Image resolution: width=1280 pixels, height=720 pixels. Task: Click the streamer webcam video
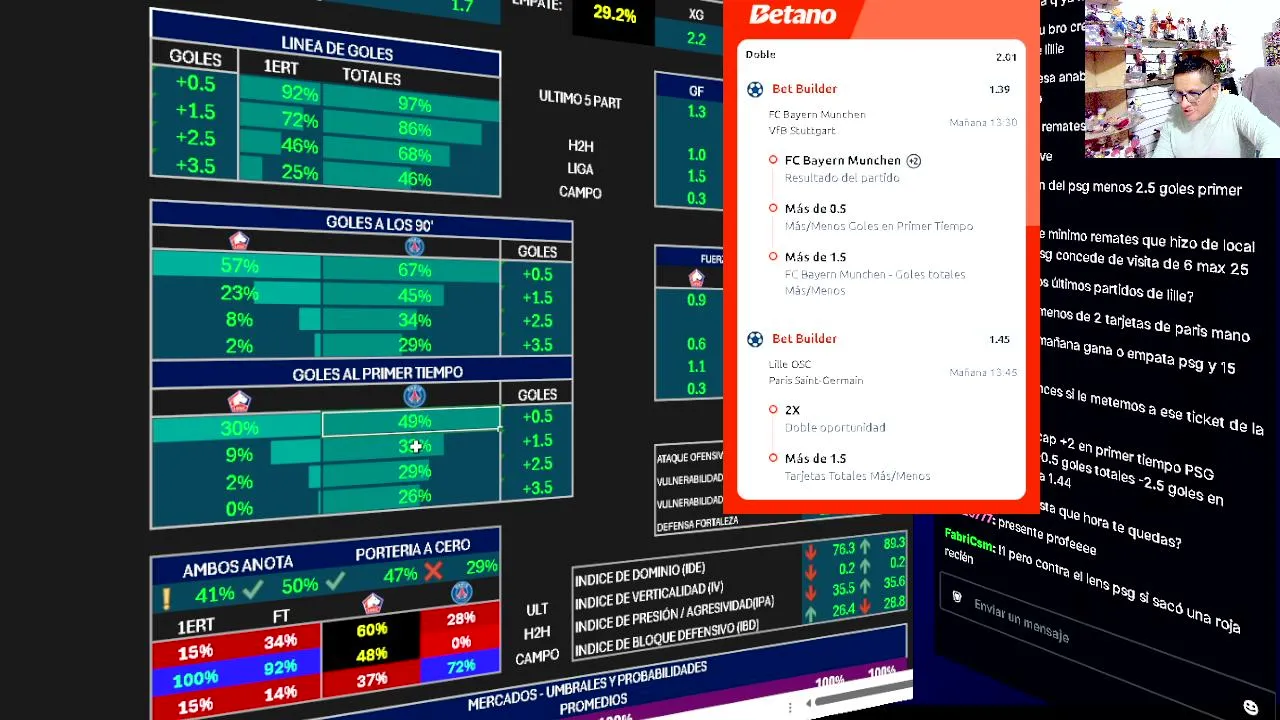point(1182,79)
